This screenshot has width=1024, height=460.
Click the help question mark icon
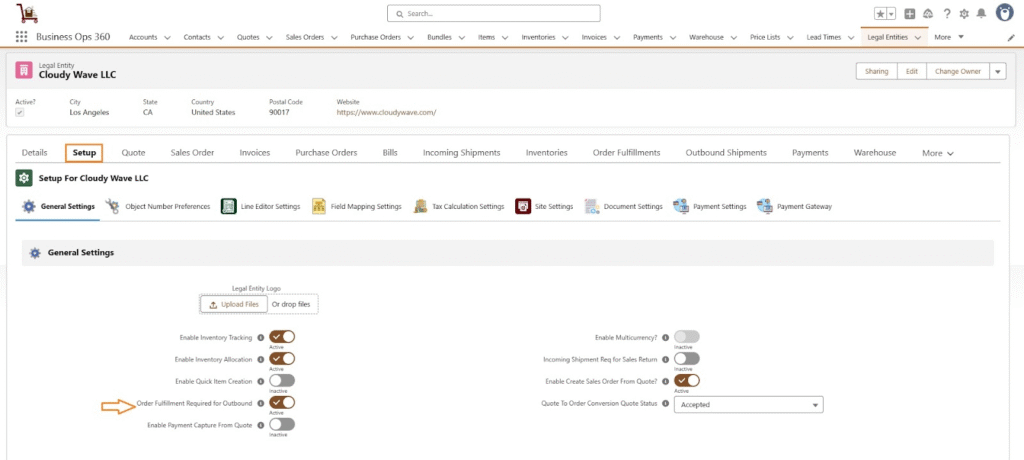(946, 14)
